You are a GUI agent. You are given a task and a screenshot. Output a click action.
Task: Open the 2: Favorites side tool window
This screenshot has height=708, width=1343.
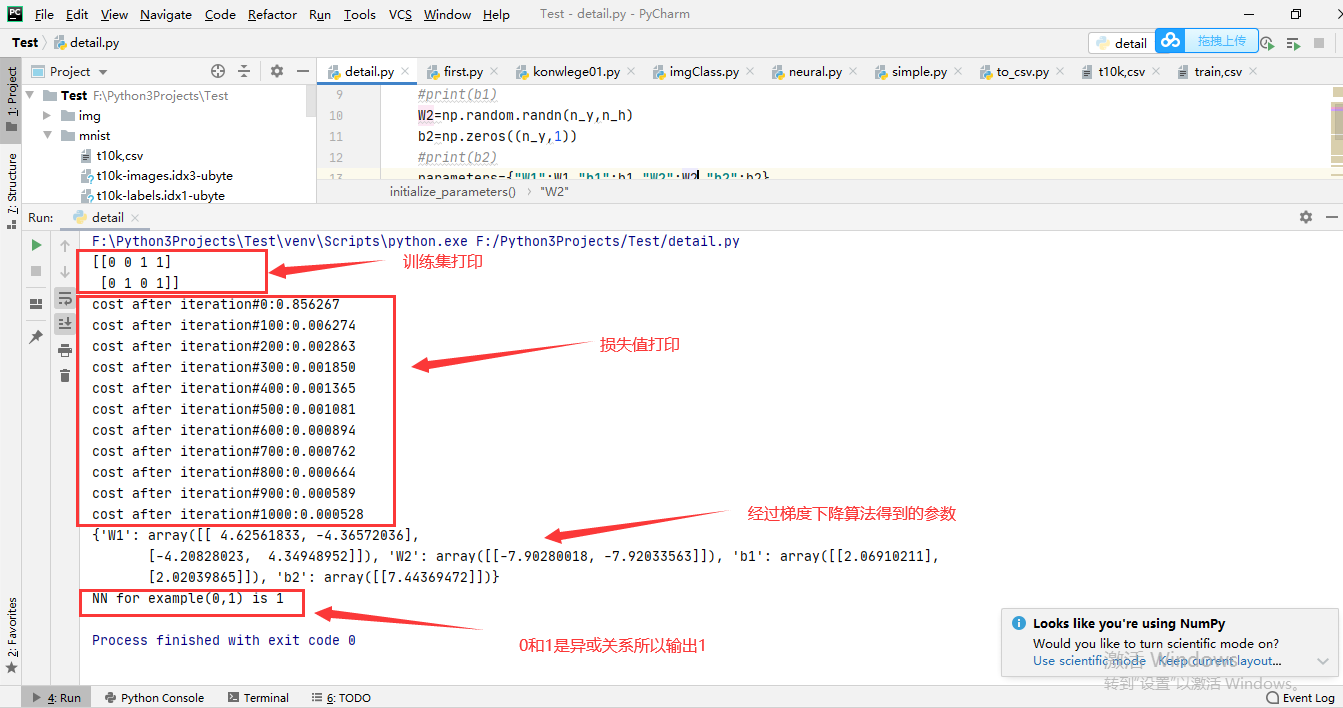click(x=12, y=635)
